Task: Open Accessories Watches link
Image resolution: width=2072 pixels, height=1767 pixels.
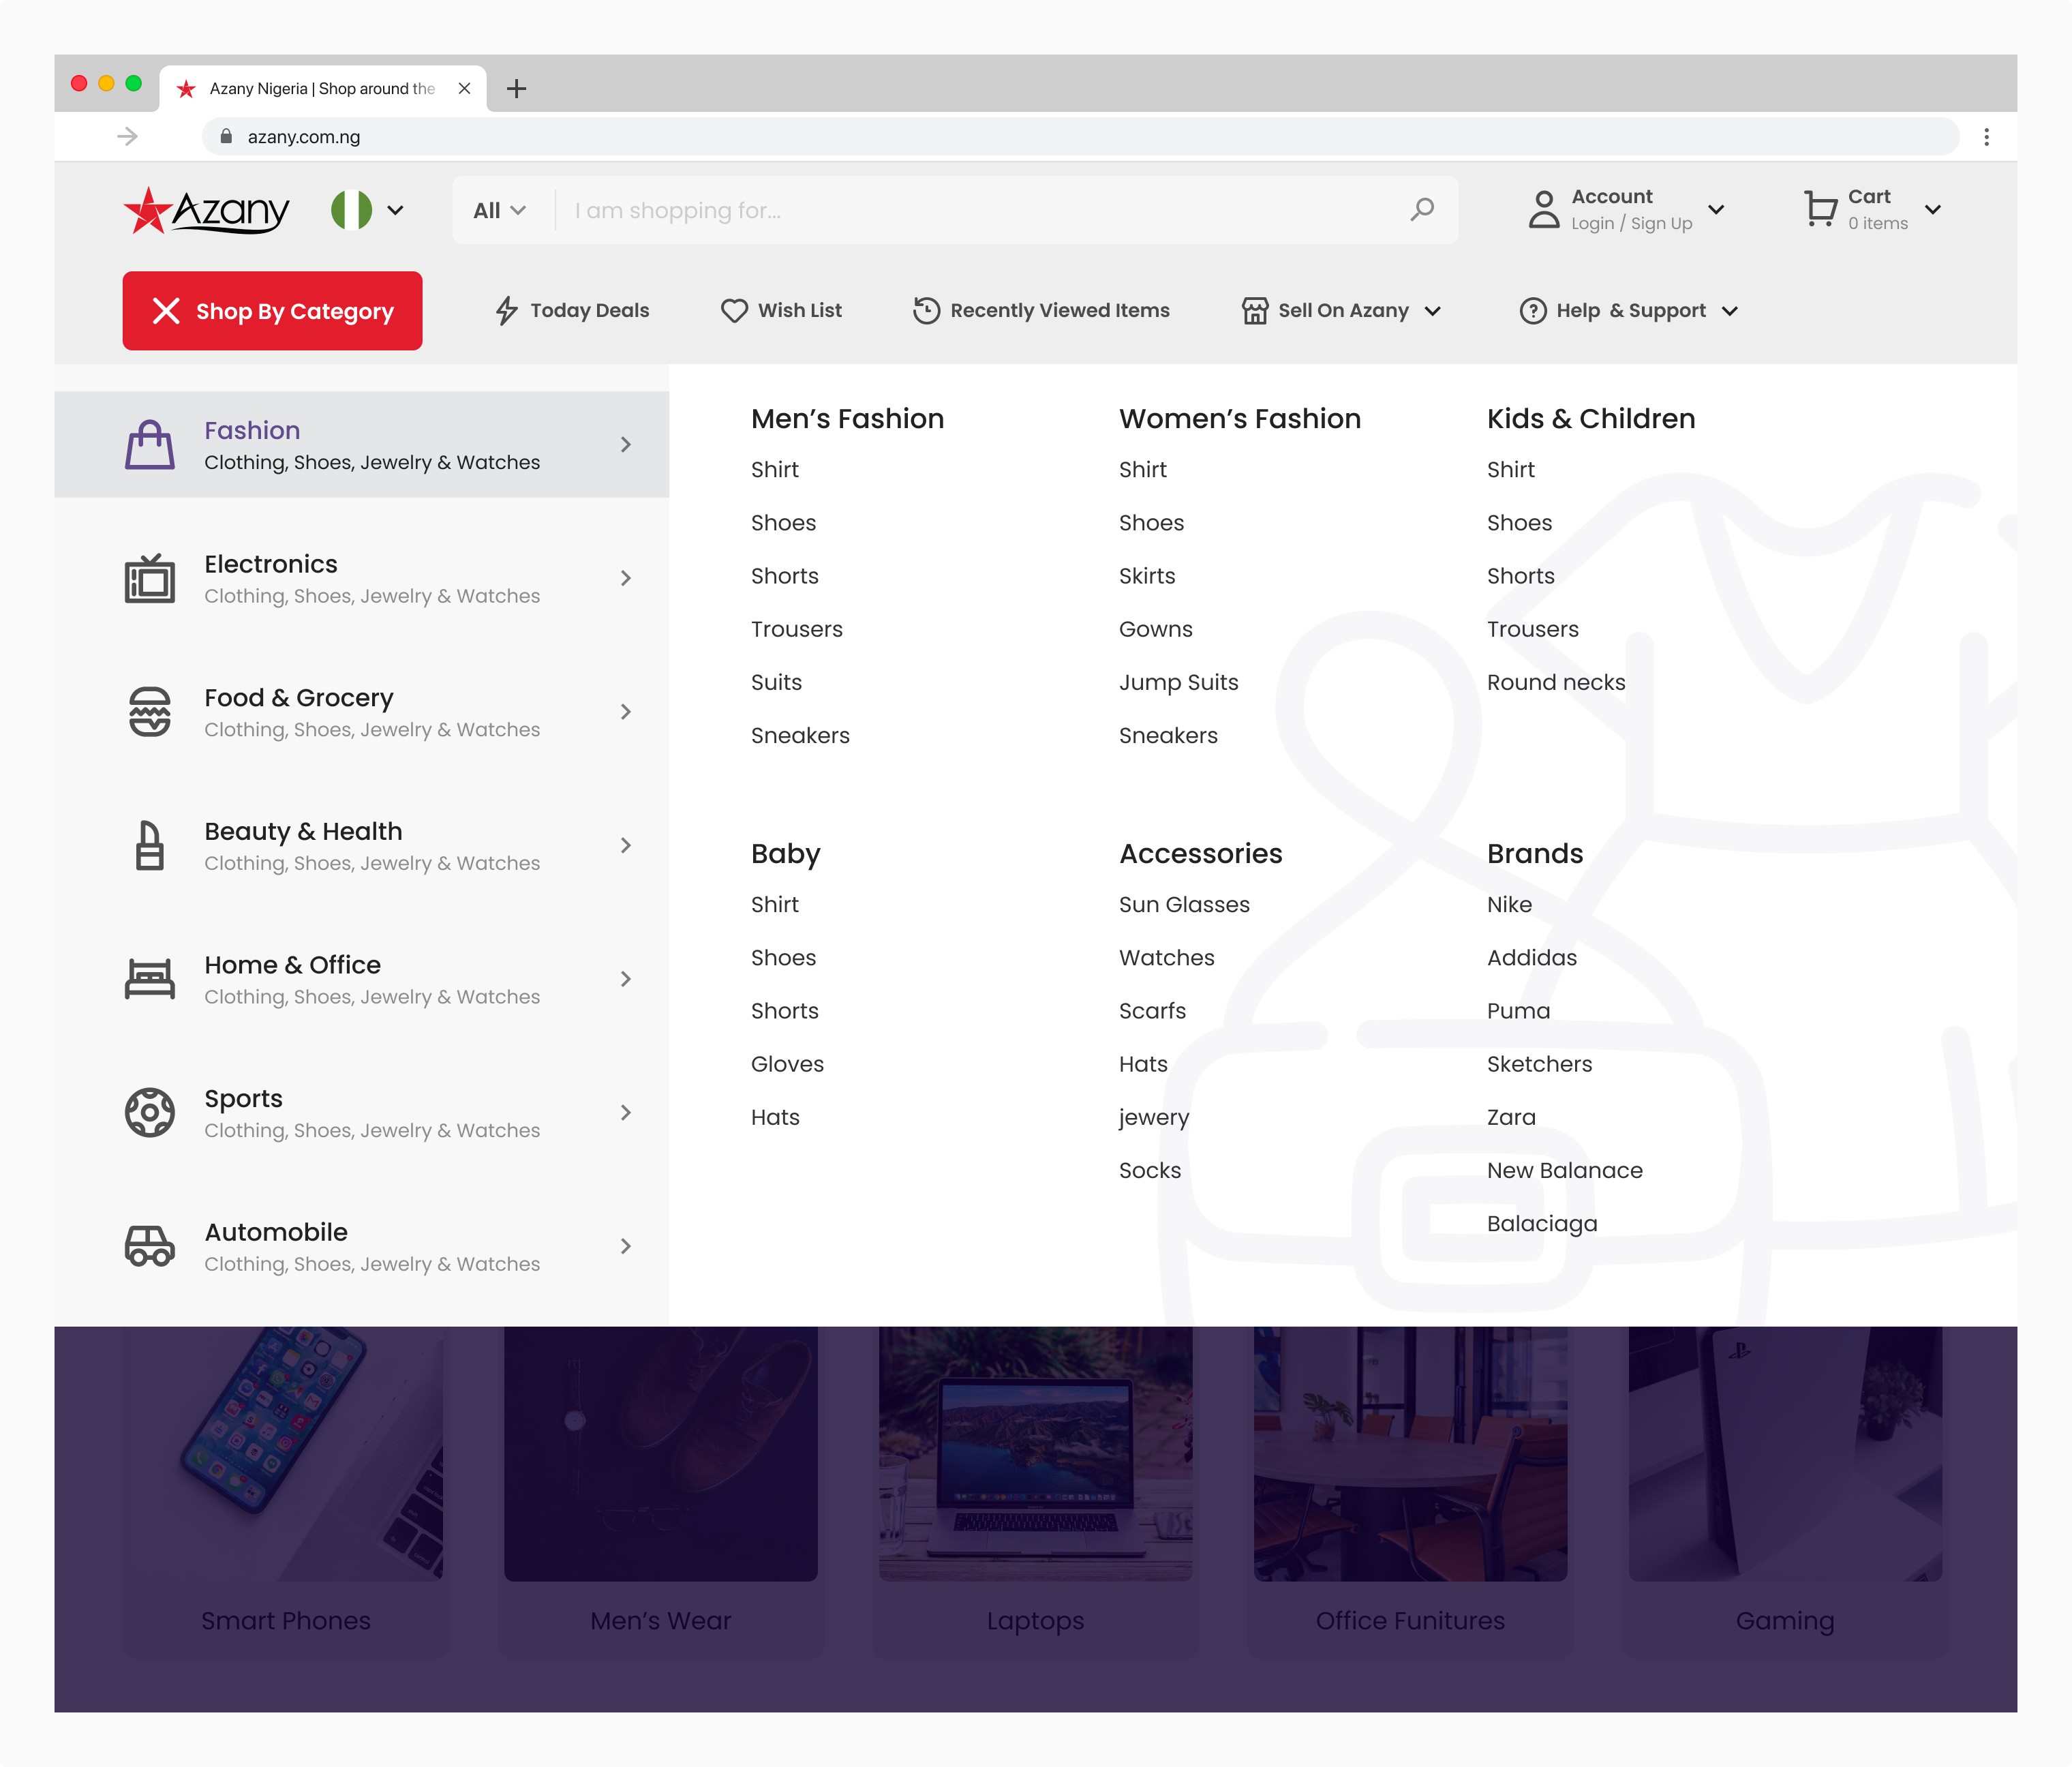Action: click(1166, 958)
